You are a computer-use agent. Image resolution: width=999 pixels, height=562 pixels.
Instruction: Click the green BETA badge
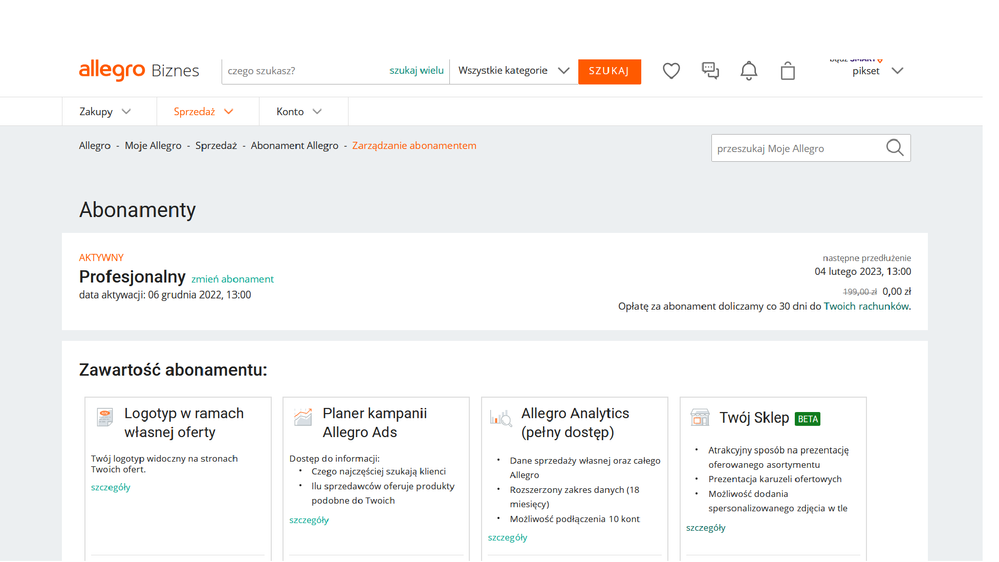807,419
